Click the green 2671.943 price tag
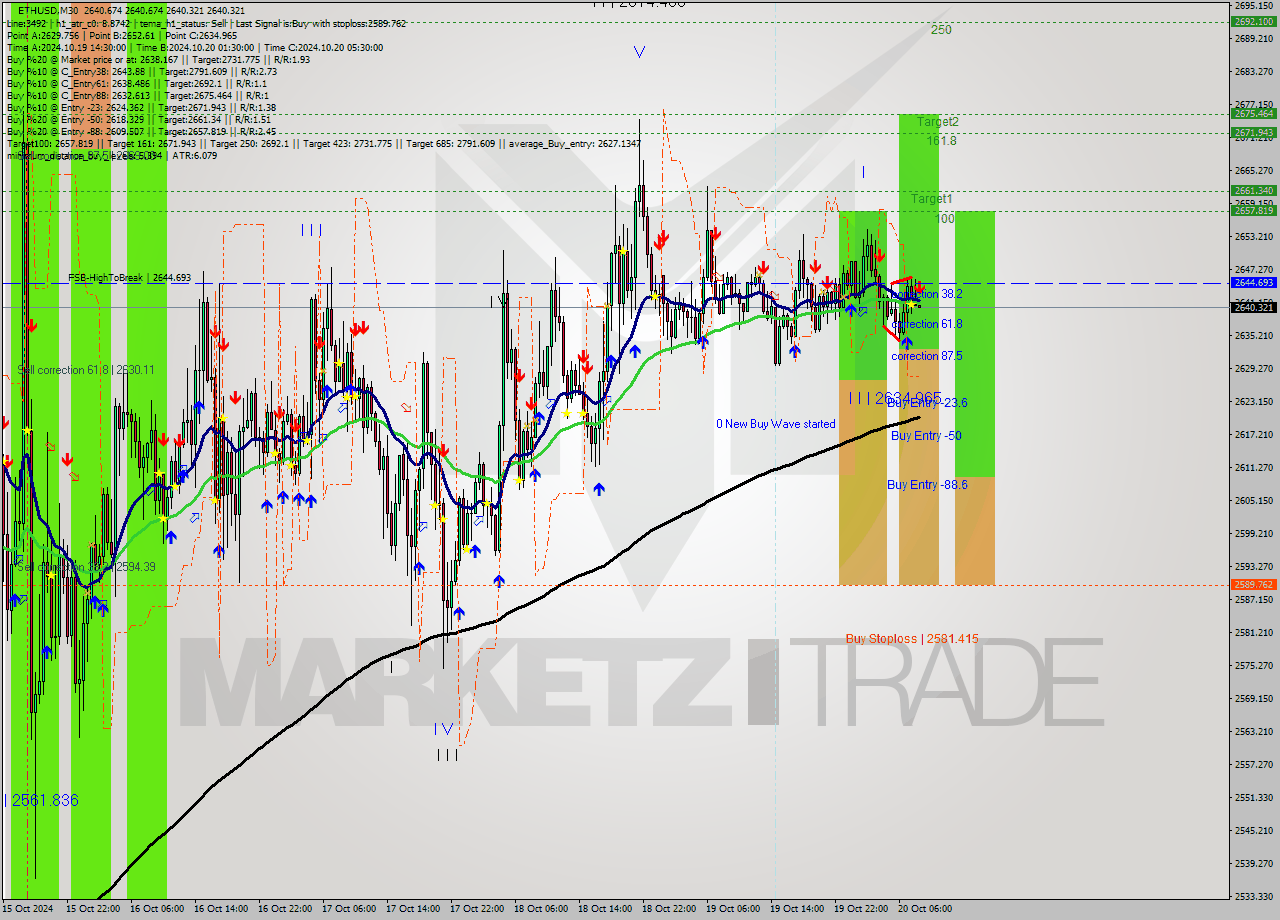The width and height of the screenshot is (1280, 920). pyautogui.click(x=1254, y=132)
